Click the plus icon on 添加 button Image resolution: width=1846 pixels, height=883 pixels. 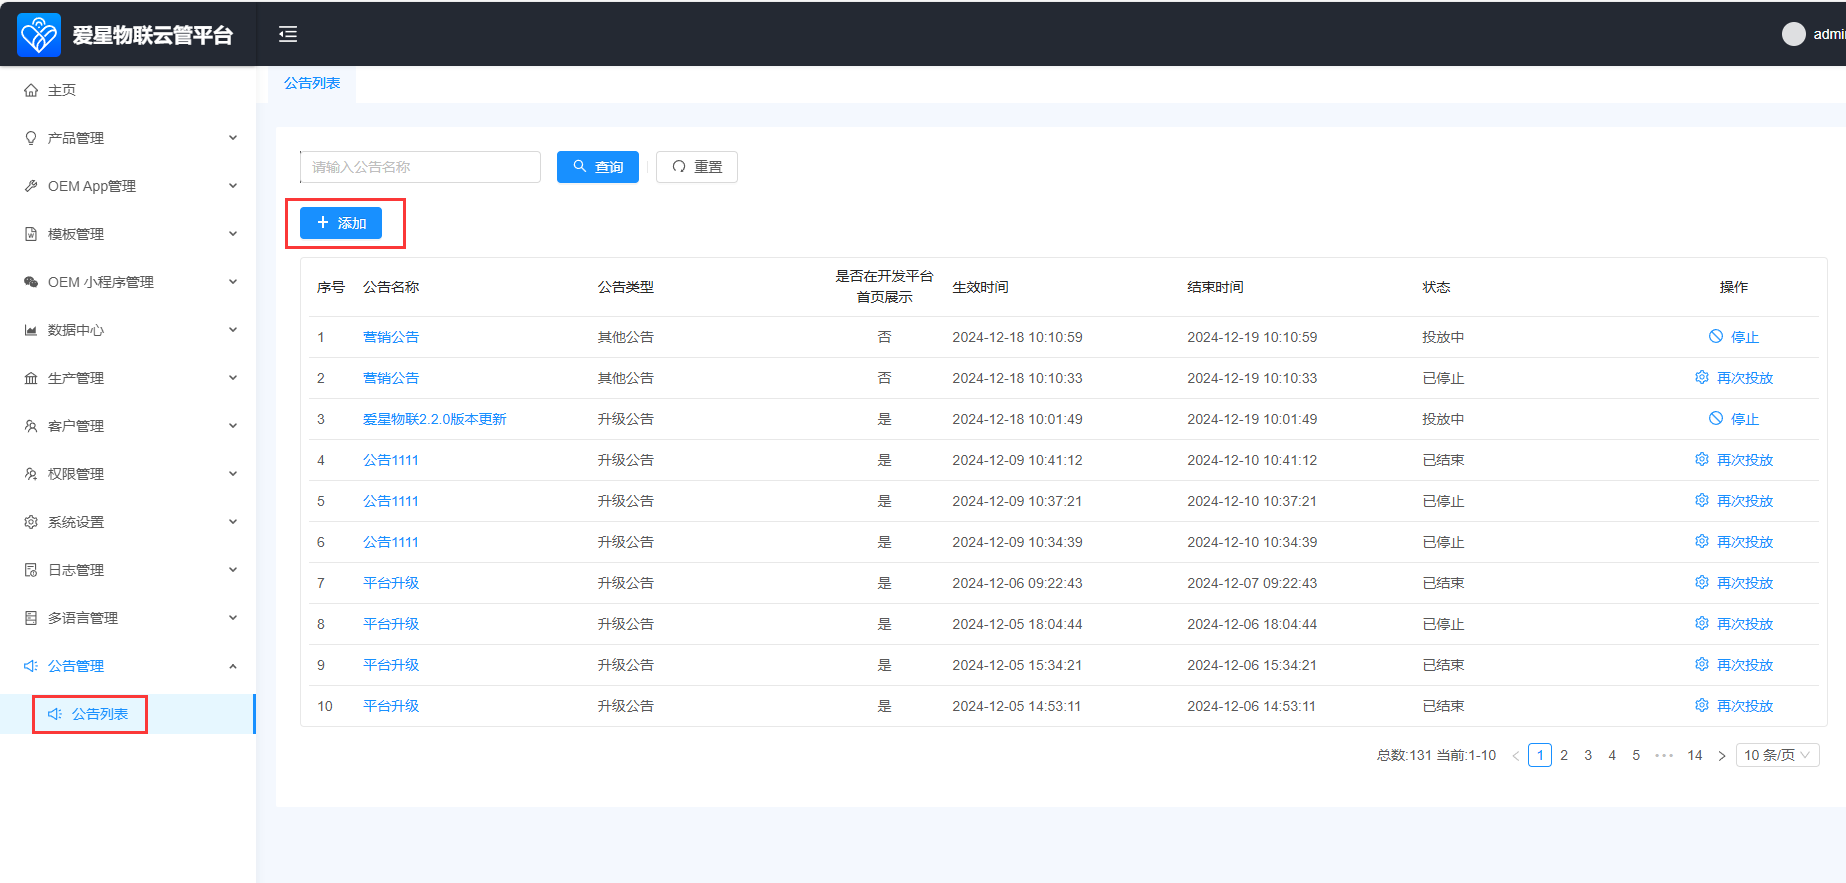point(323,222)
